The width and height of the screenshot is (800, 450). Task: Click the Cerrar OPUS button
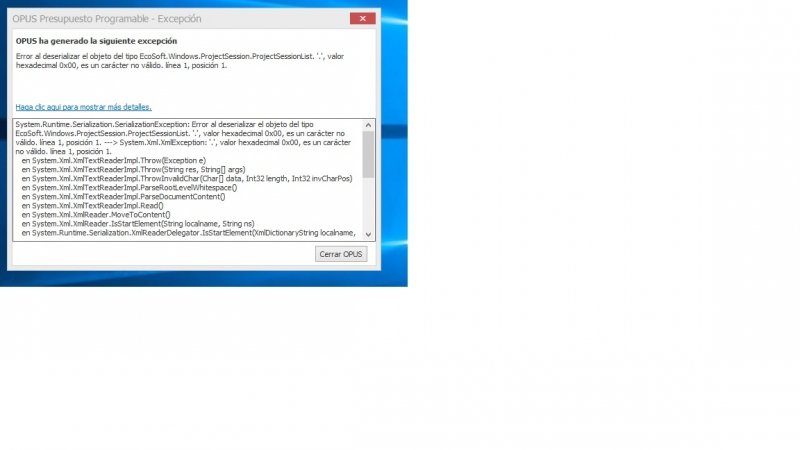point(342,254)
